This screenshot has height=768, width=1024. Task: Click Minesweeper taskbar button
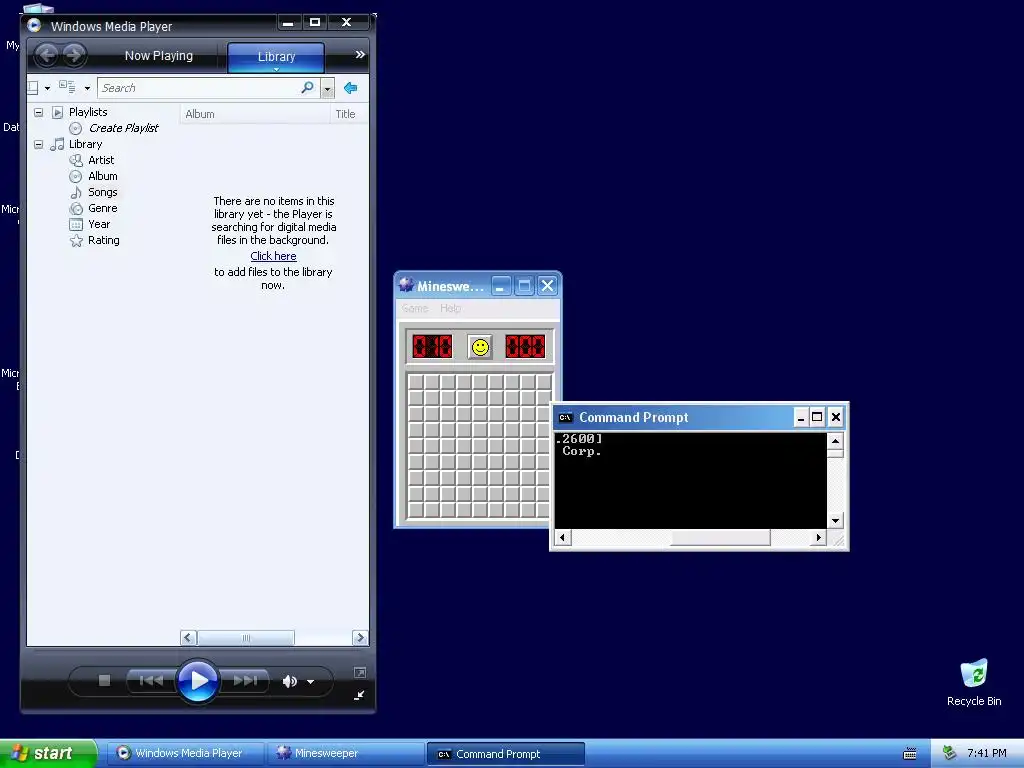(x=346, y=754)
